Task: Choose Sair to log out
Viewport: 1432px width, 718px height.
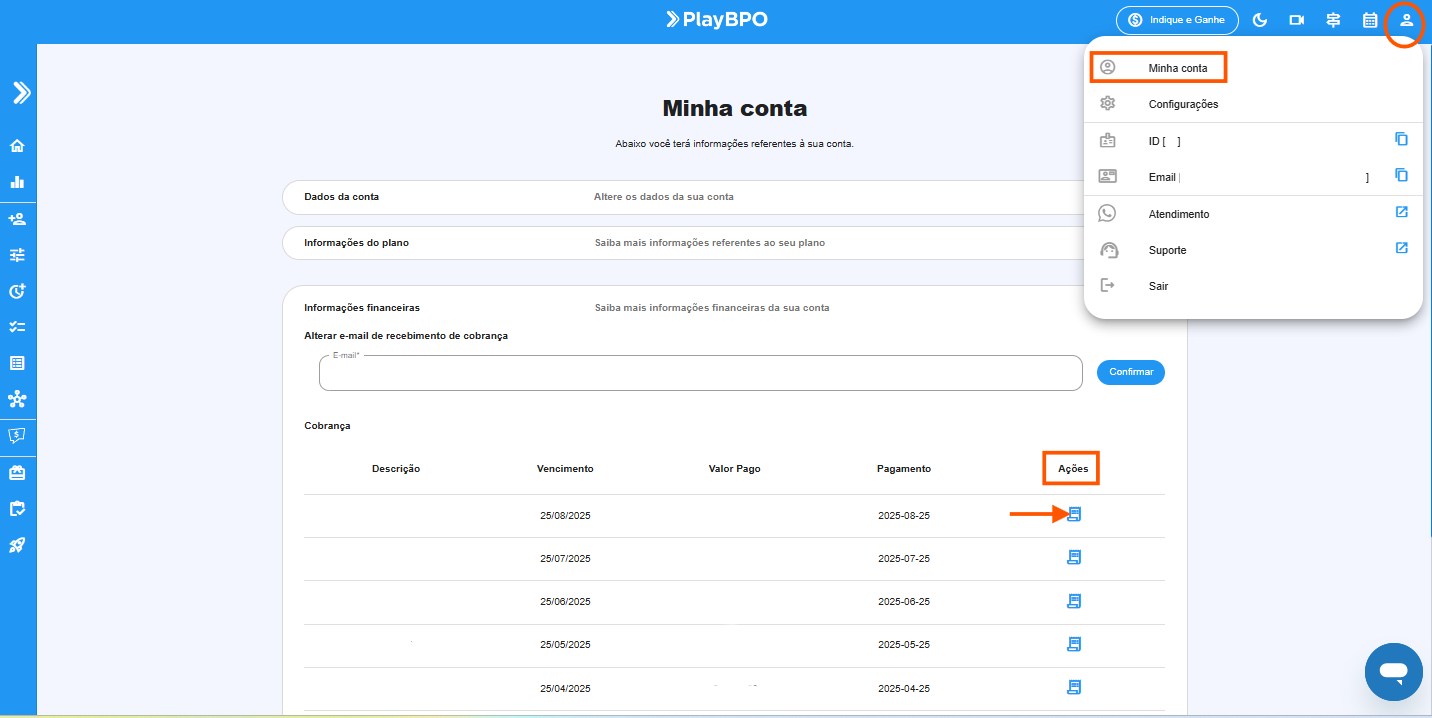Action: point(1158,286)
